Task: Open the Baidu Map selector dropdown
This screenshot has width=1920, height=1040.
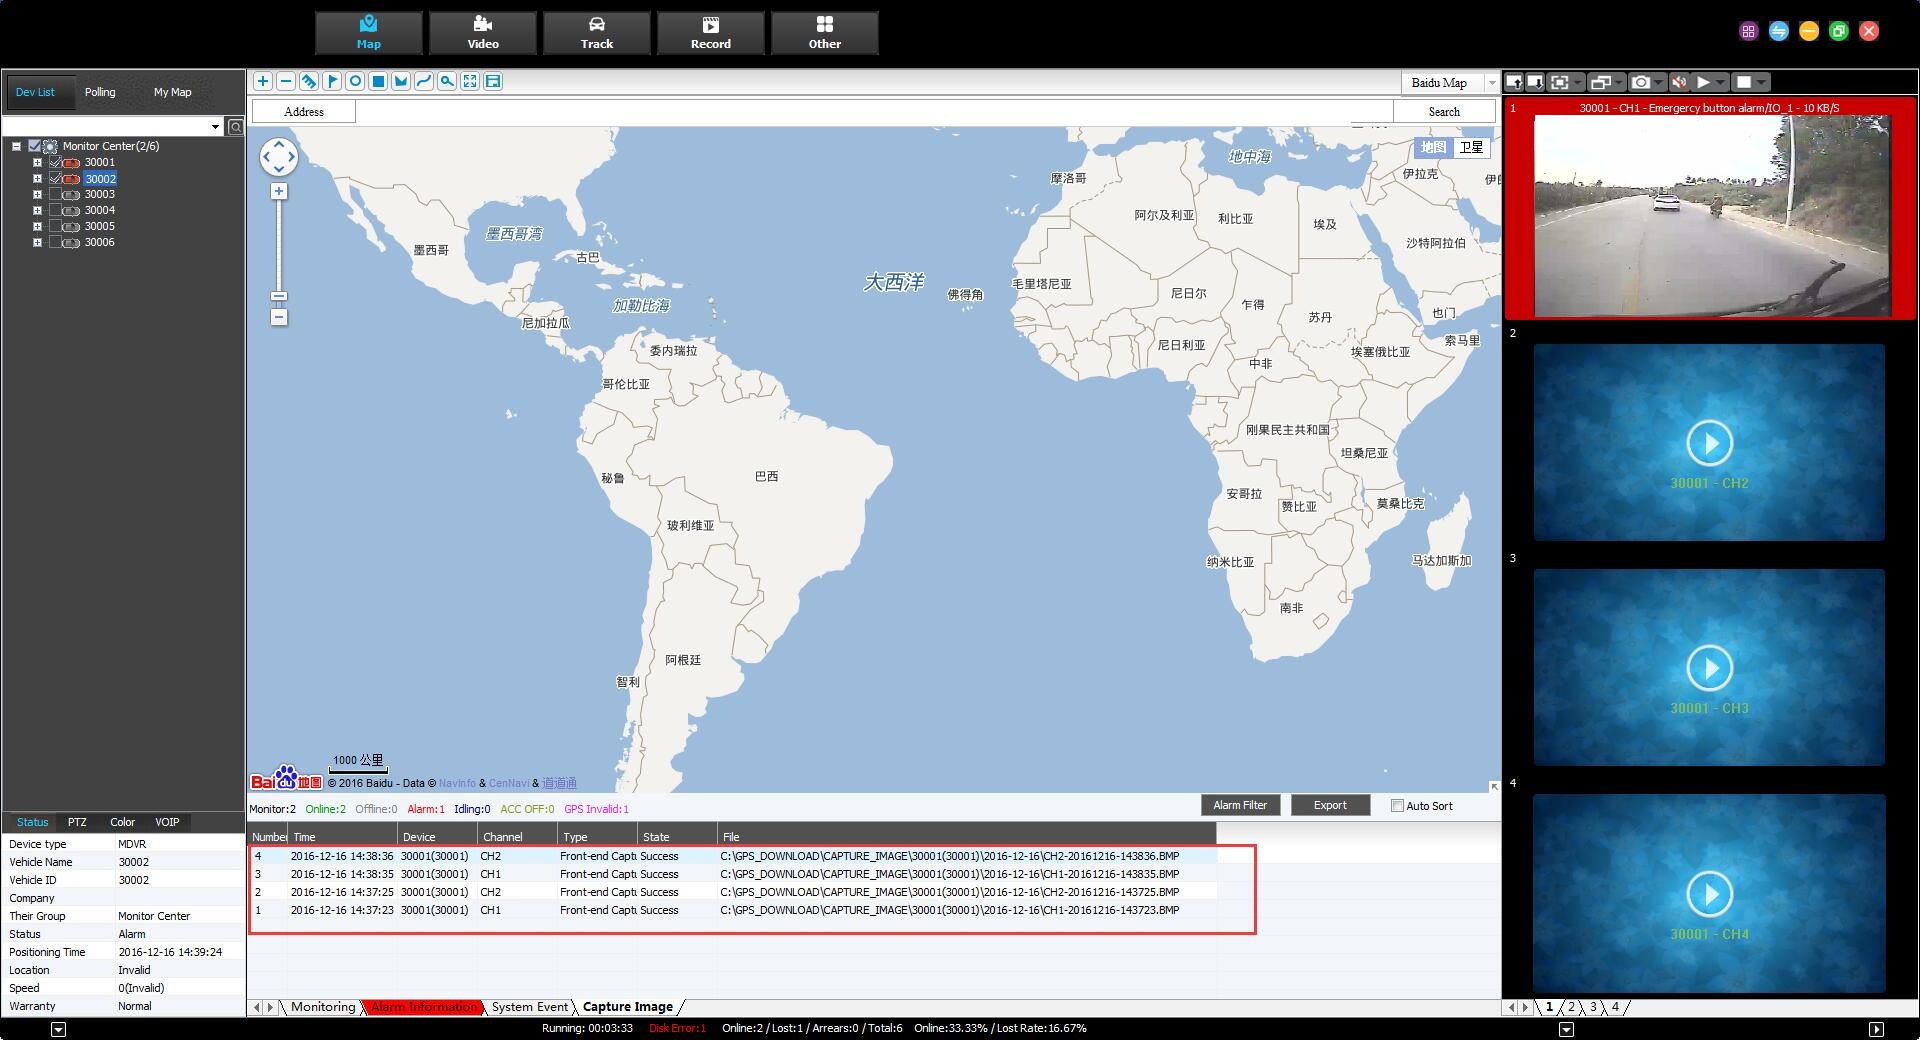Action: [x=1491, y=82]
